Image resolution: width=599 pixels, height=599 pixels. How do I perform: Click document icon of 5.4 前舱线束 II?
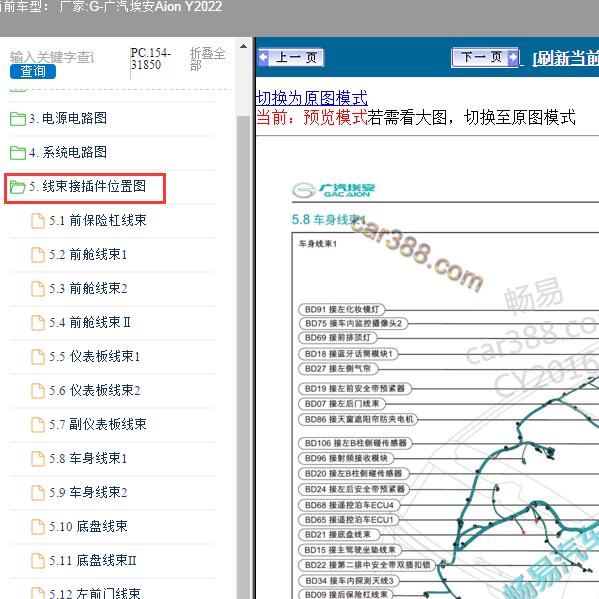(38, 323)
